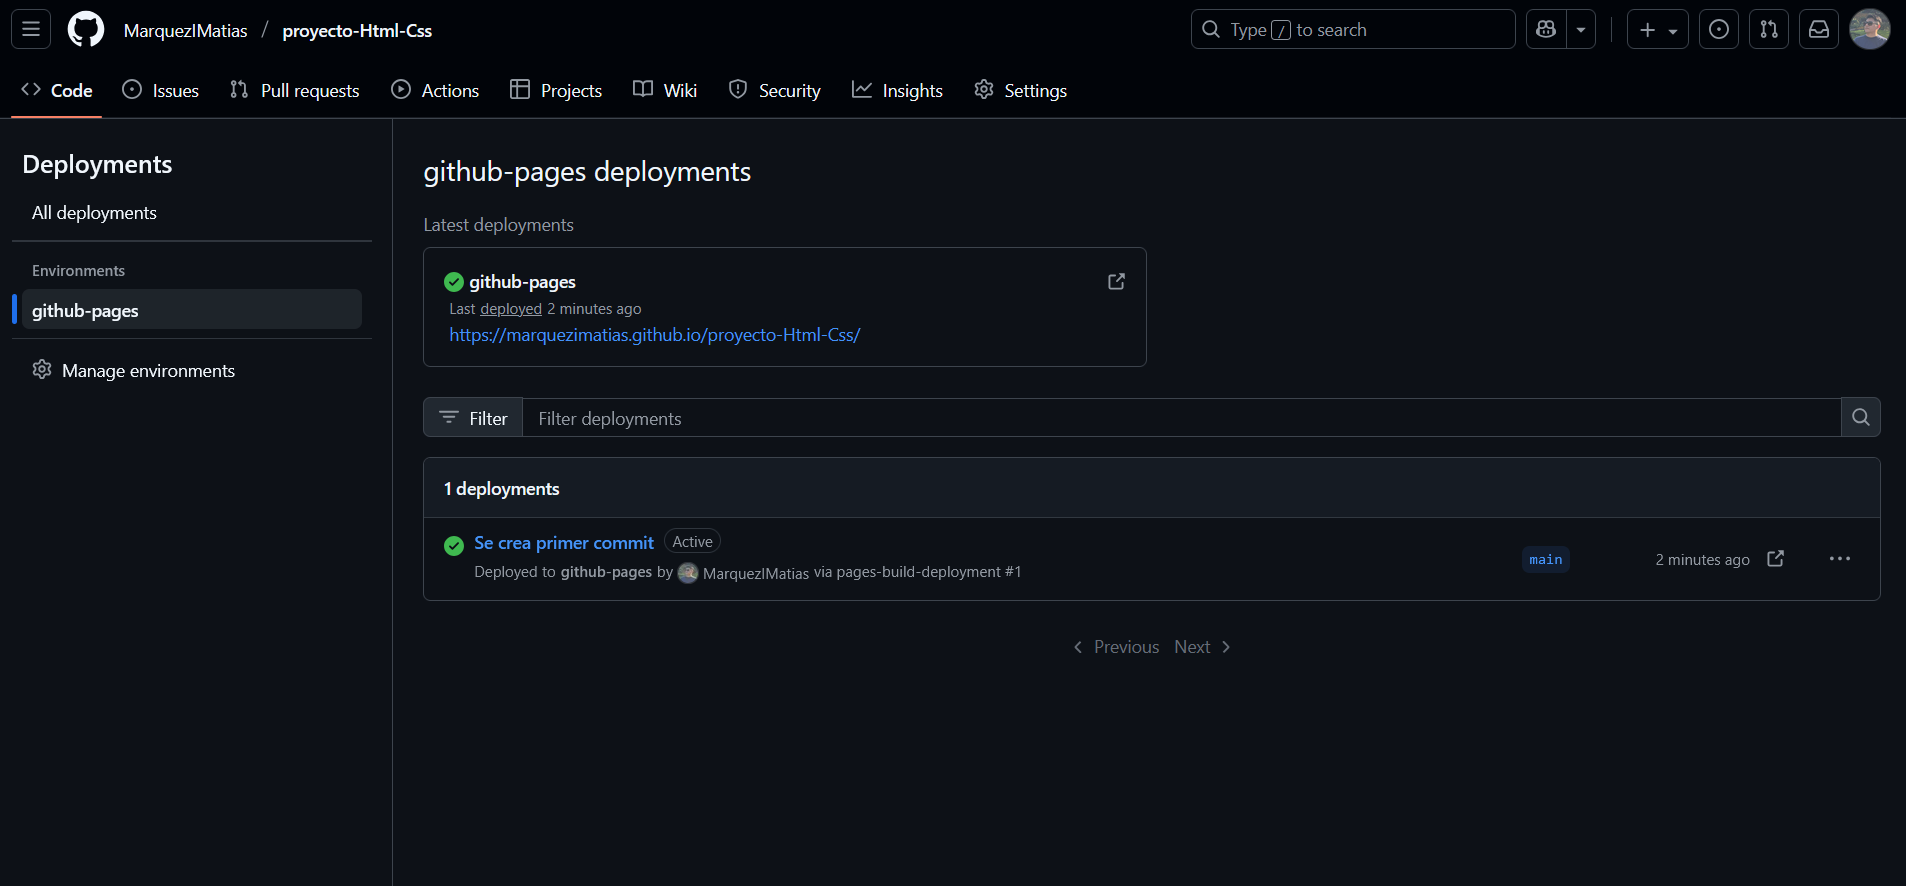Click the Next pagination button
The height and width of the screenshot is (886, 1906).
pyautogui.click(x=1202, y=647)
